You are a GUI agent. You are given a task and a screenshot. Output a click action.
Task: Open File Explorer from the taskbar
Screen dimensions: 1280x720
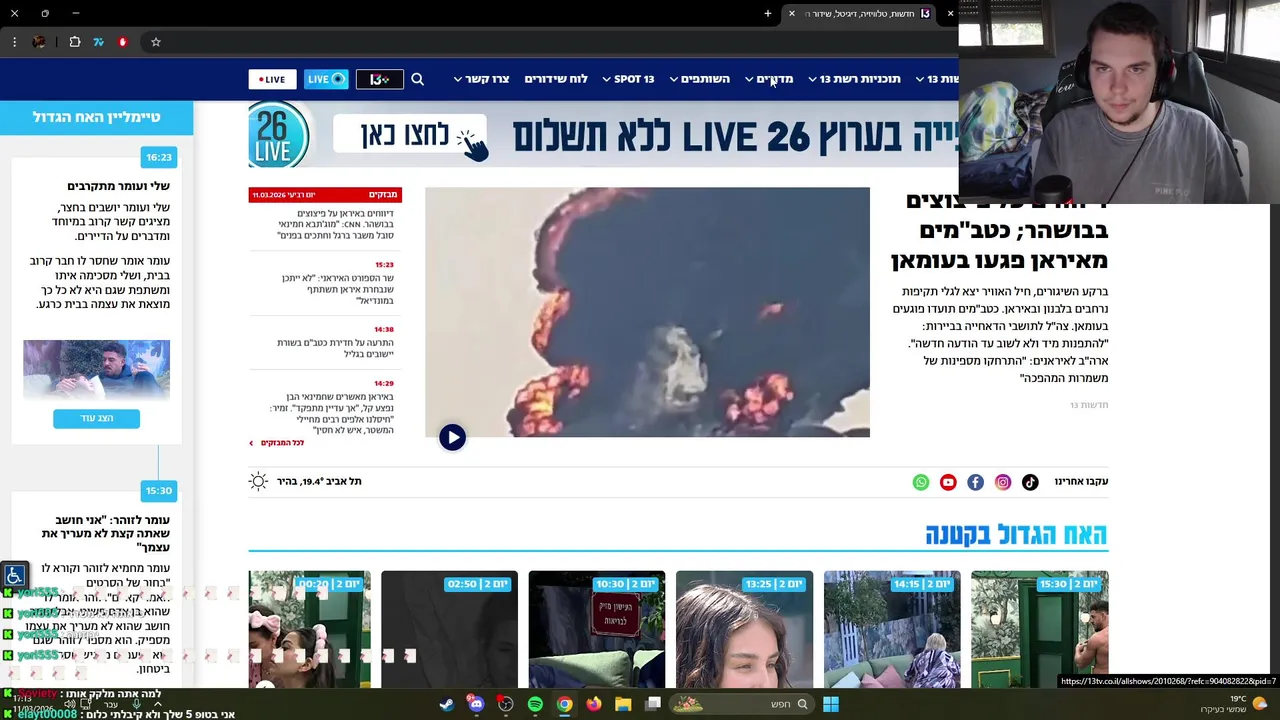[623, 704]
